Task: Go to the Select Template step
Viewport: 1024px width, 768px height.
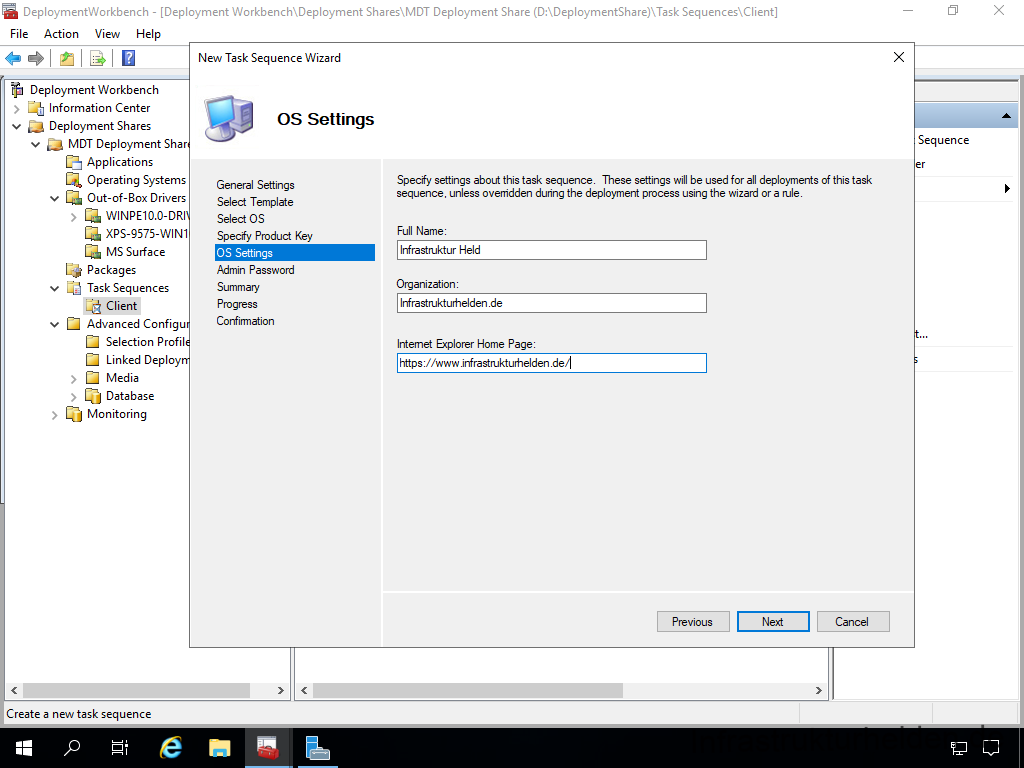Action: point(255,202)
